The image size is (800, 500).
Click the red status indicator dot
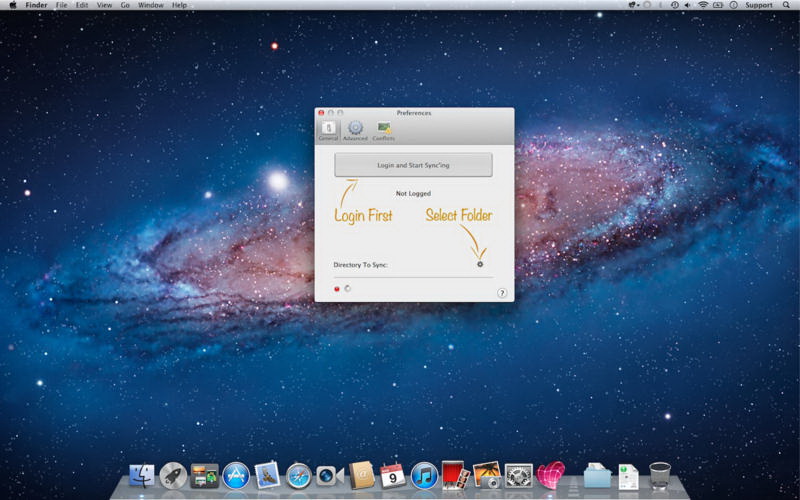tap(337, 289)
